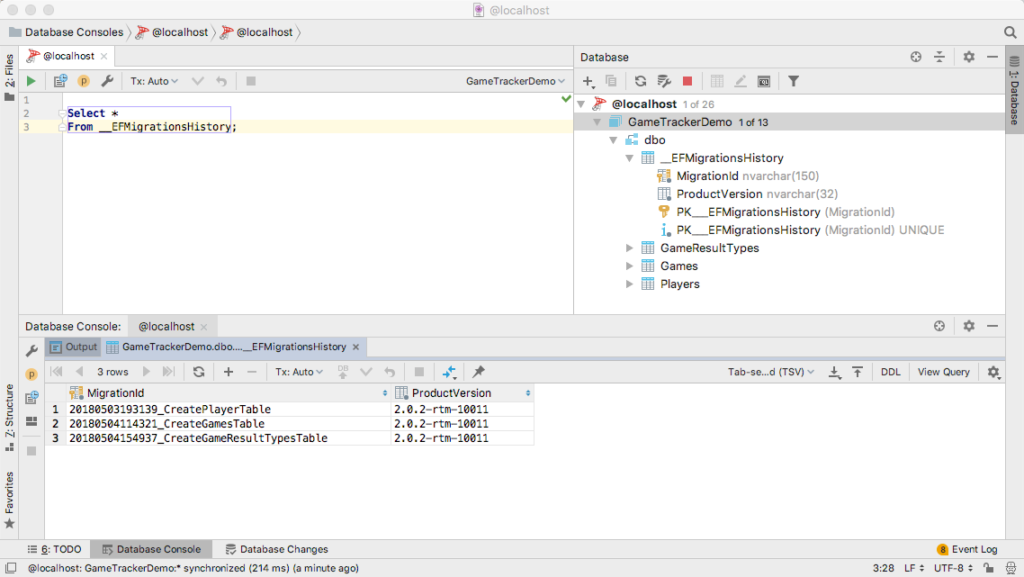1024x577 pixels.
Task: Export result data using download arrow icon
Action: tap(836, 371)
